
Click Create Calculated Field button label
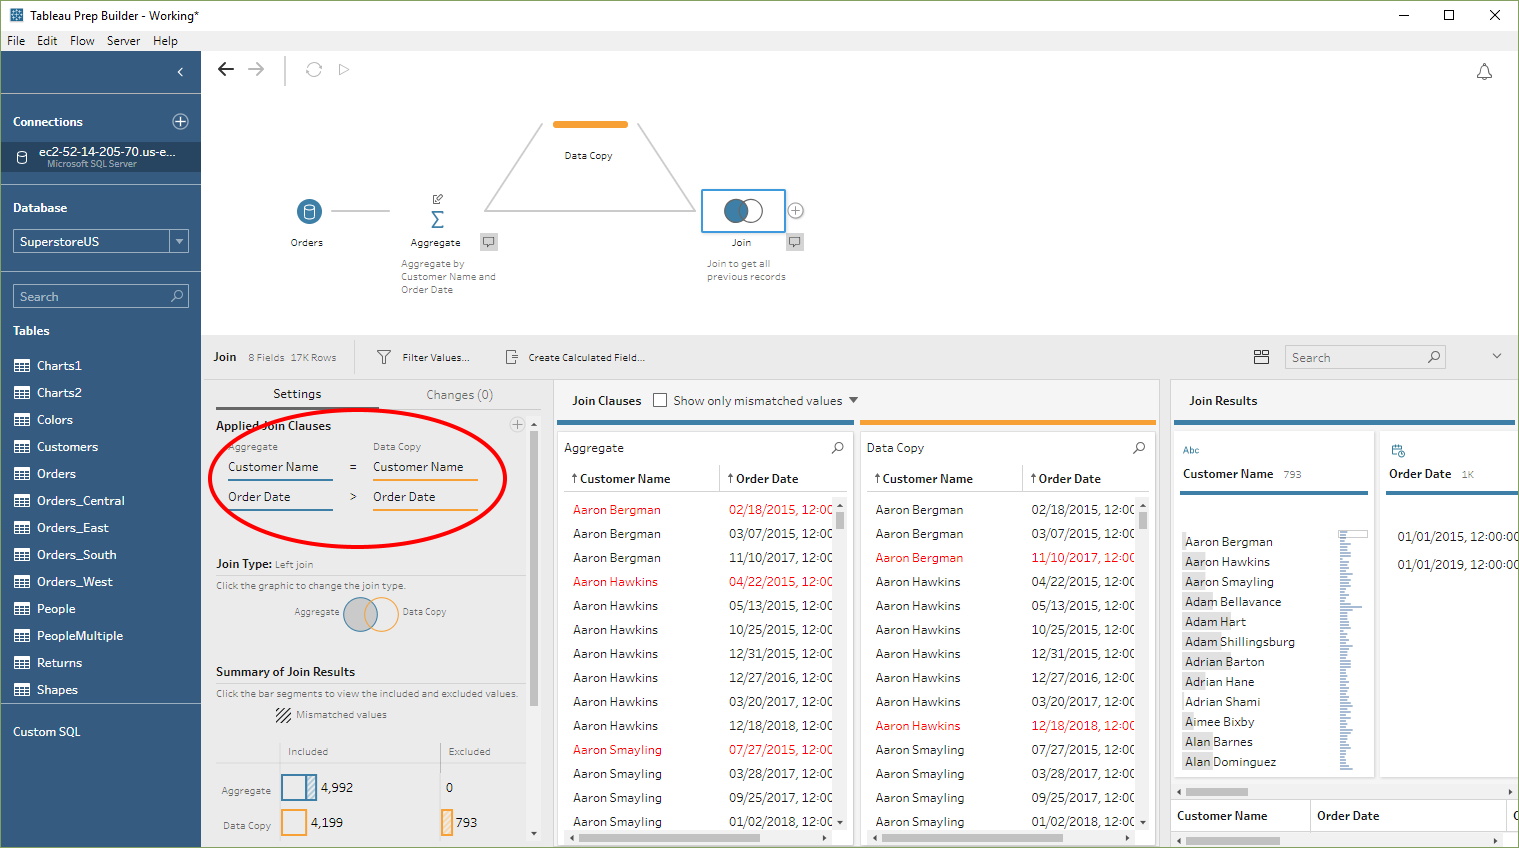(586, 357)
